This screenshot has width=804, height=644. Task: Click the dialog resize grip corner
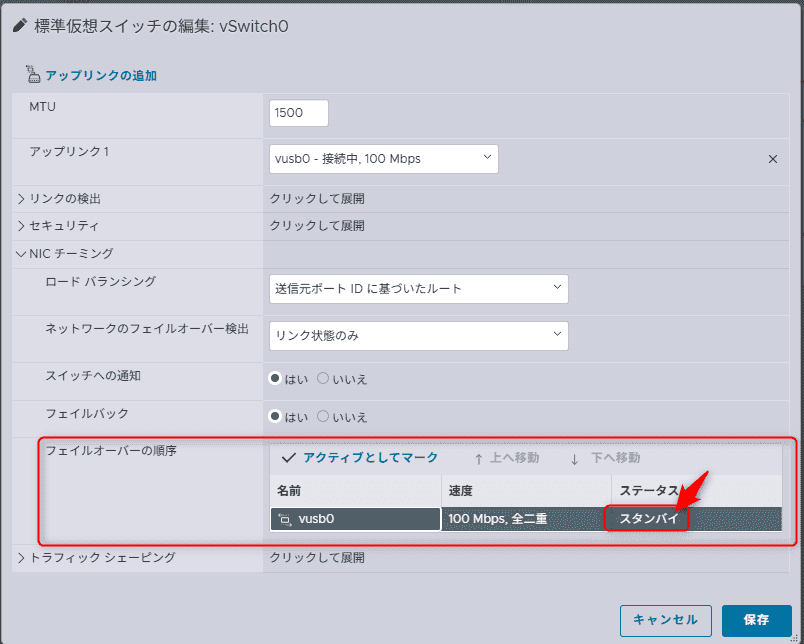click(795, 638)
